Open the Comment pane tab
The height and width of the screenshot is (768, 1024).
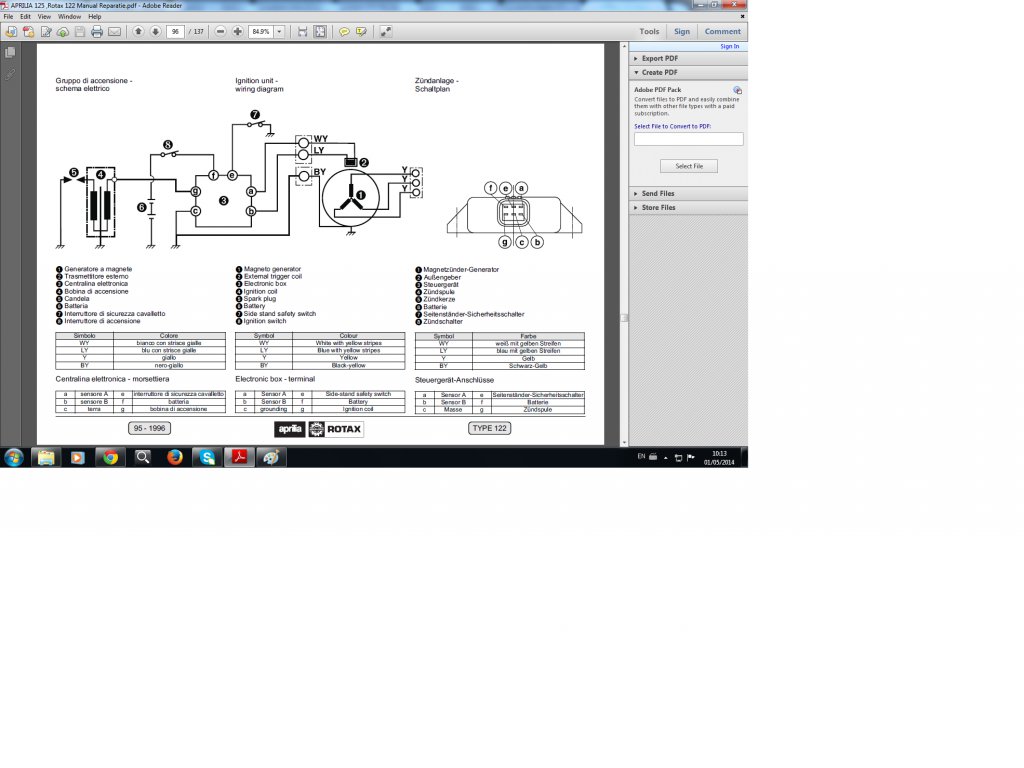tap(722, 31)
